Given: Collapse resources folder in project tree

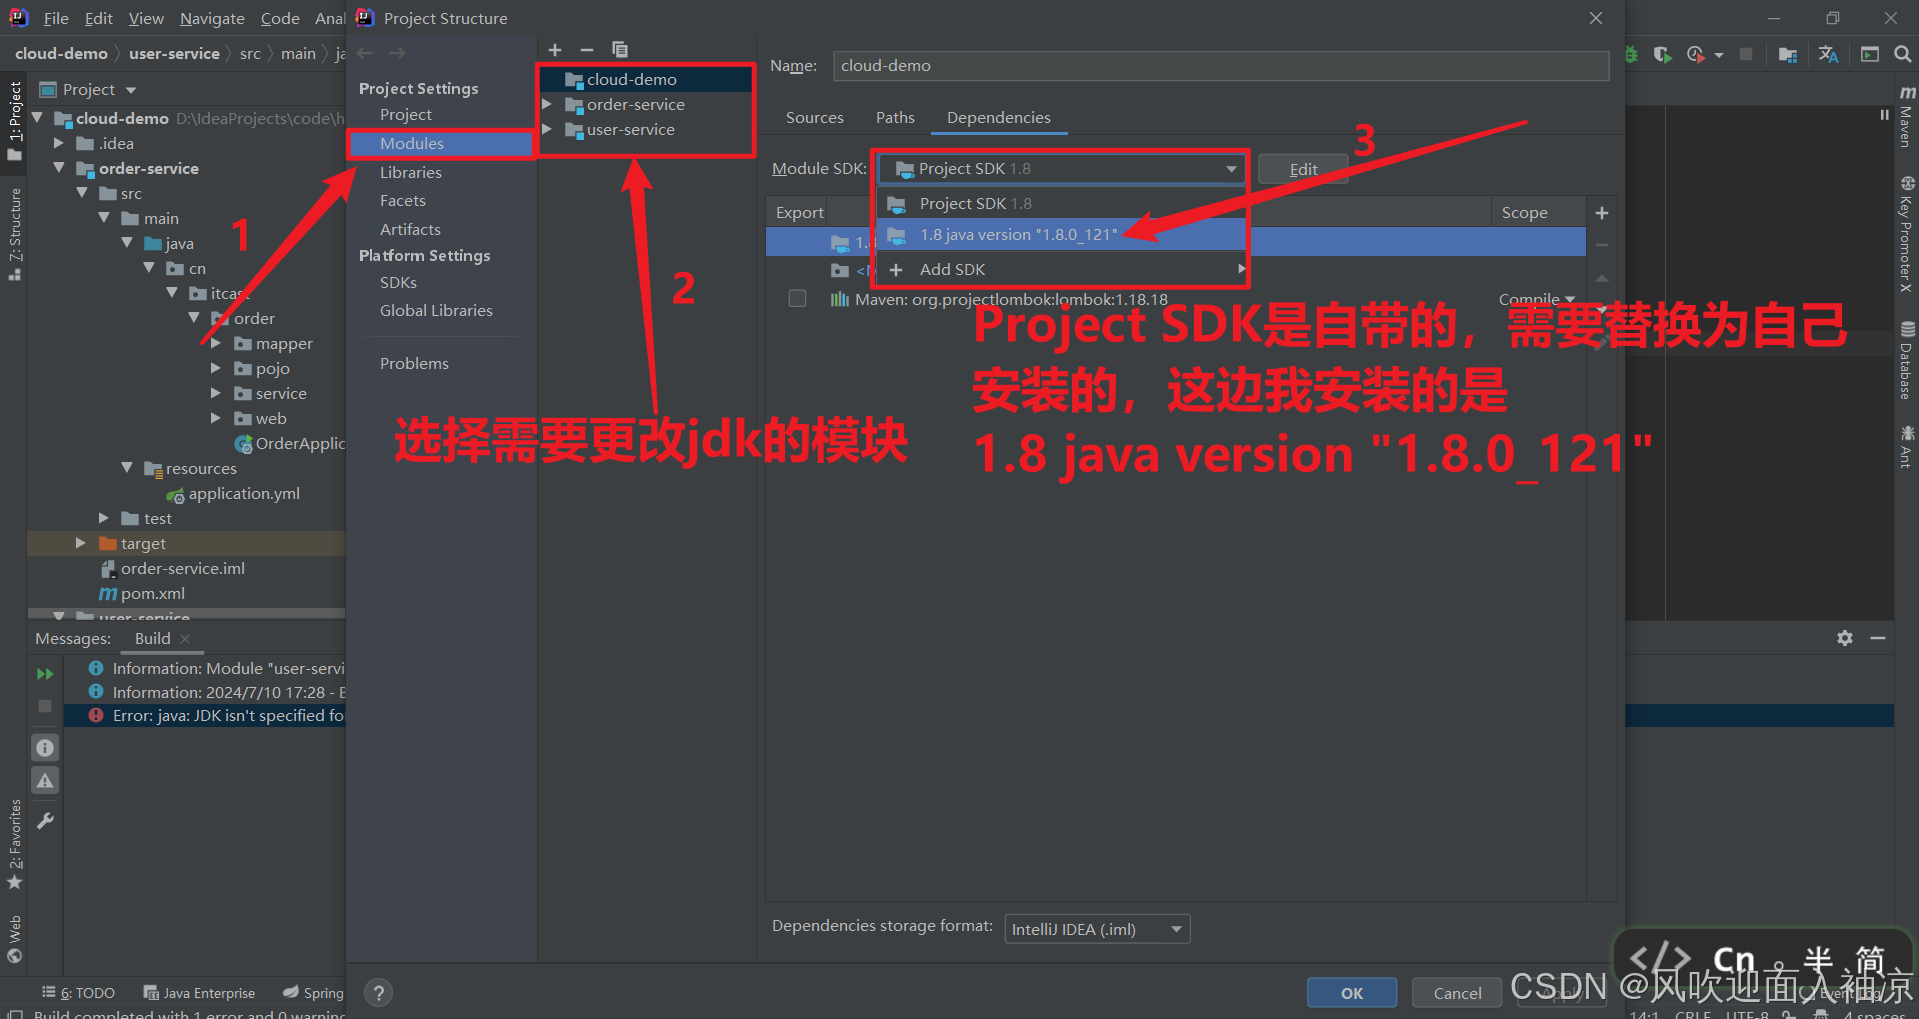Looking at the screenshot, I should [127, 468].
